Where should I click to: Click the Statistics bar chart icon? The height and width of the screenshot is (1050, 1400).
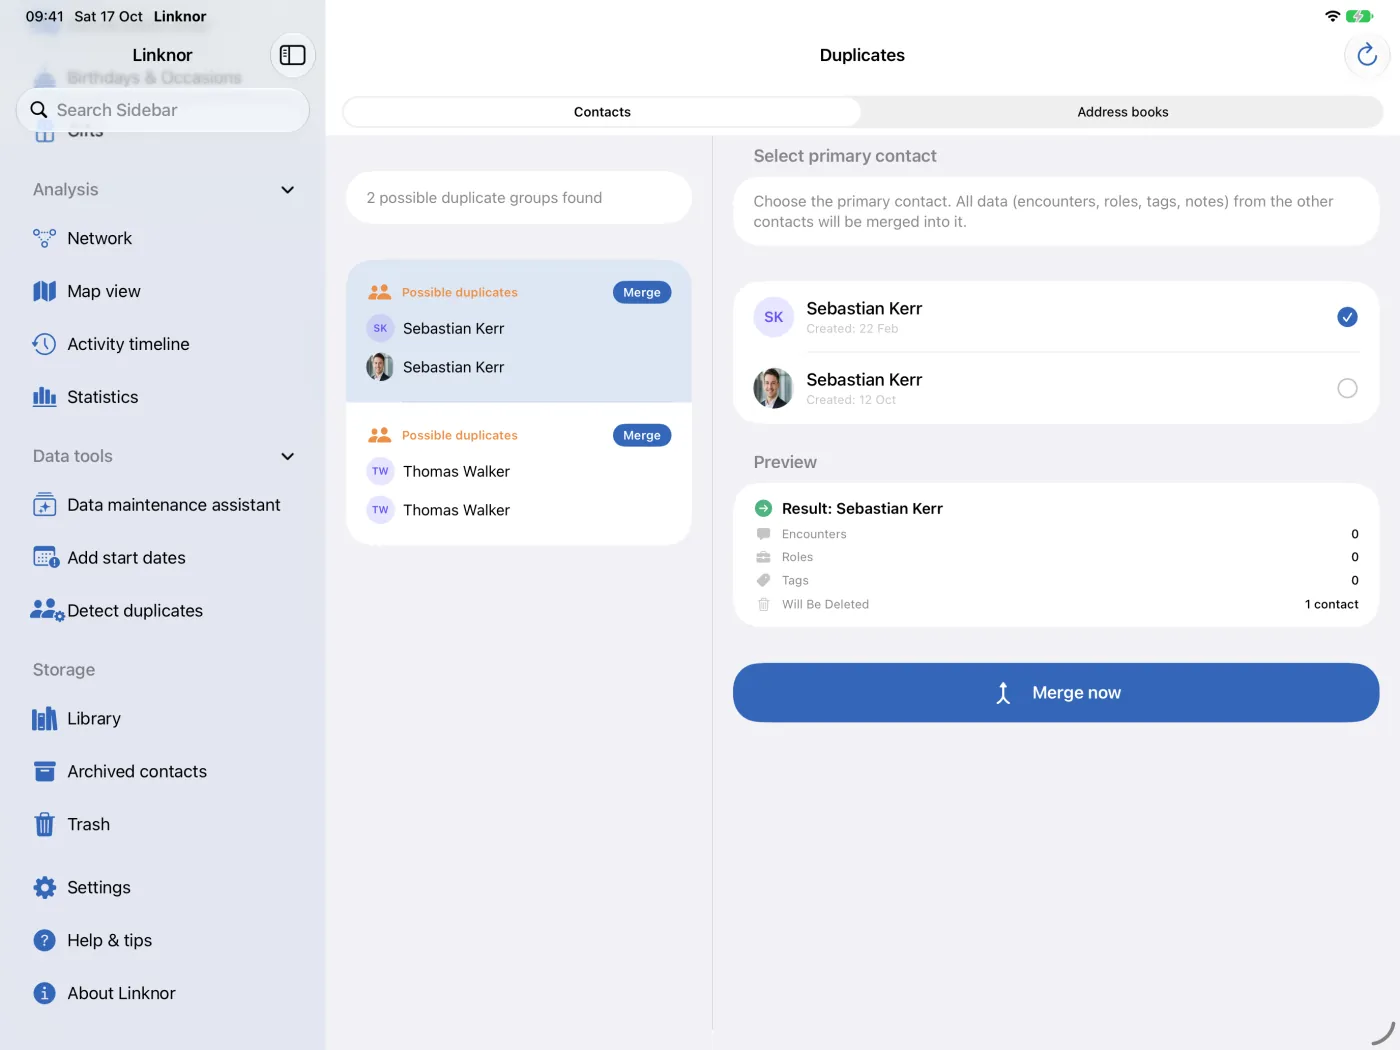tap(44, 397)
